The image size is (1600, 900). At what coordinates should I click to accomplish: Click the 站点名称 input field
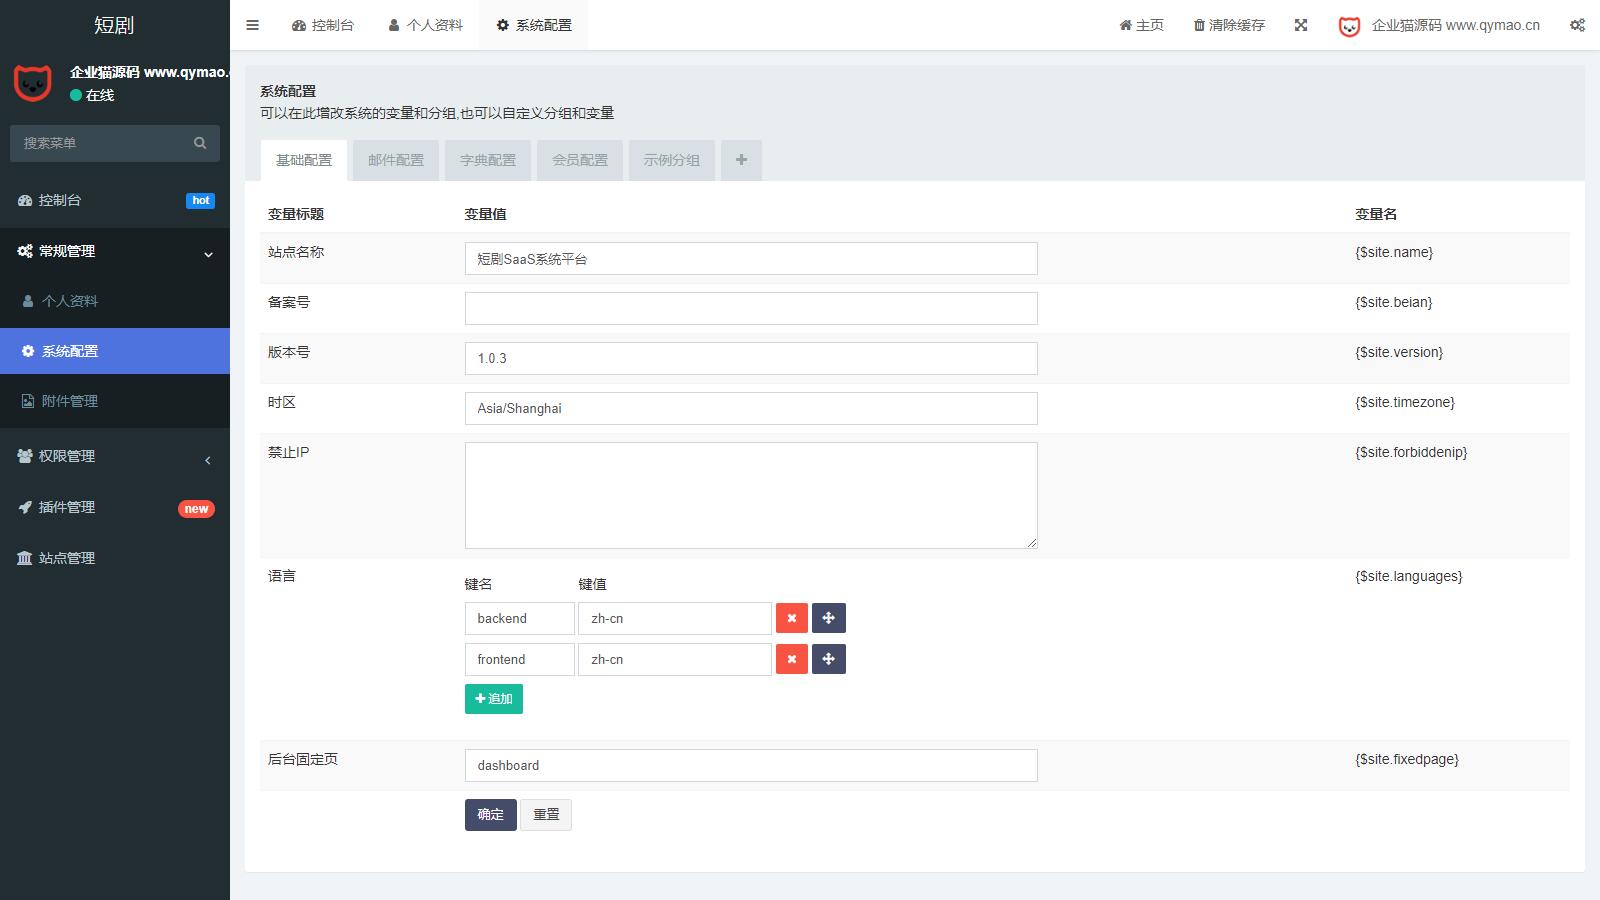pyautogui.click(x=750, y=259)
